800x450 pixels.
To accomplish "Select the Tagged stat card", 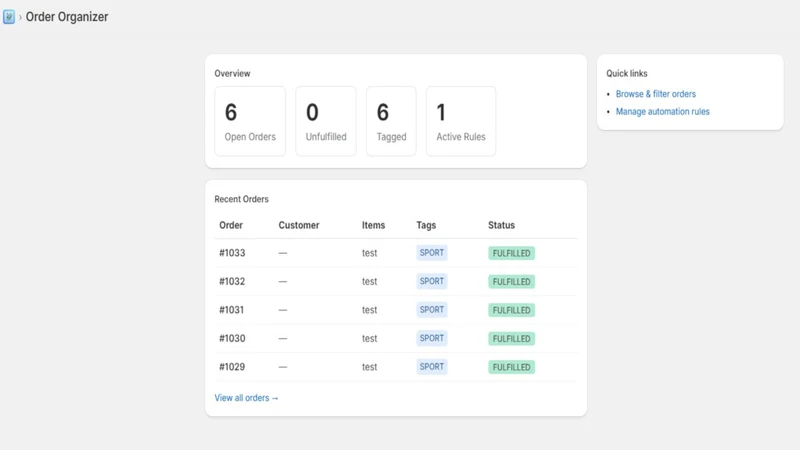I will tap(391, 121).
